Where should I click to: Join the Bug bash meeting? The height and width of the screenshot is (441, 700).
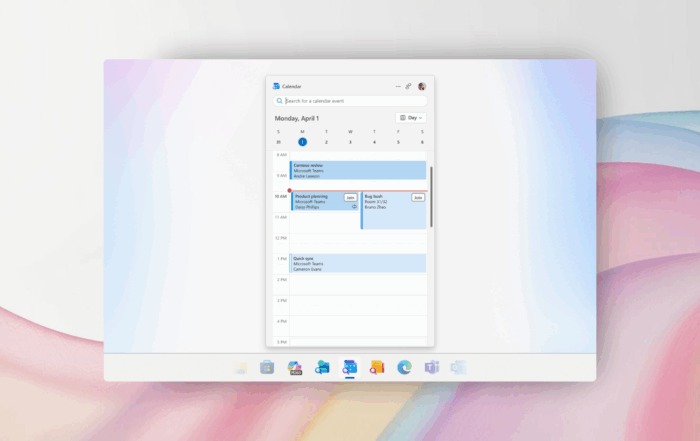click(418, 197)
